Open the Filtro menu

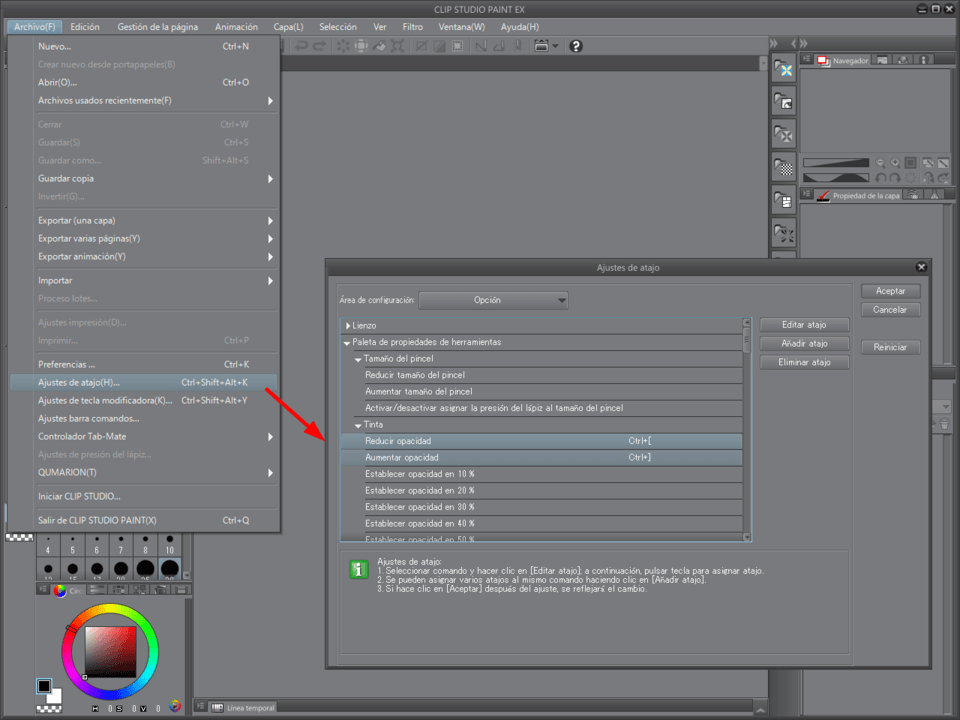point(412,27)
